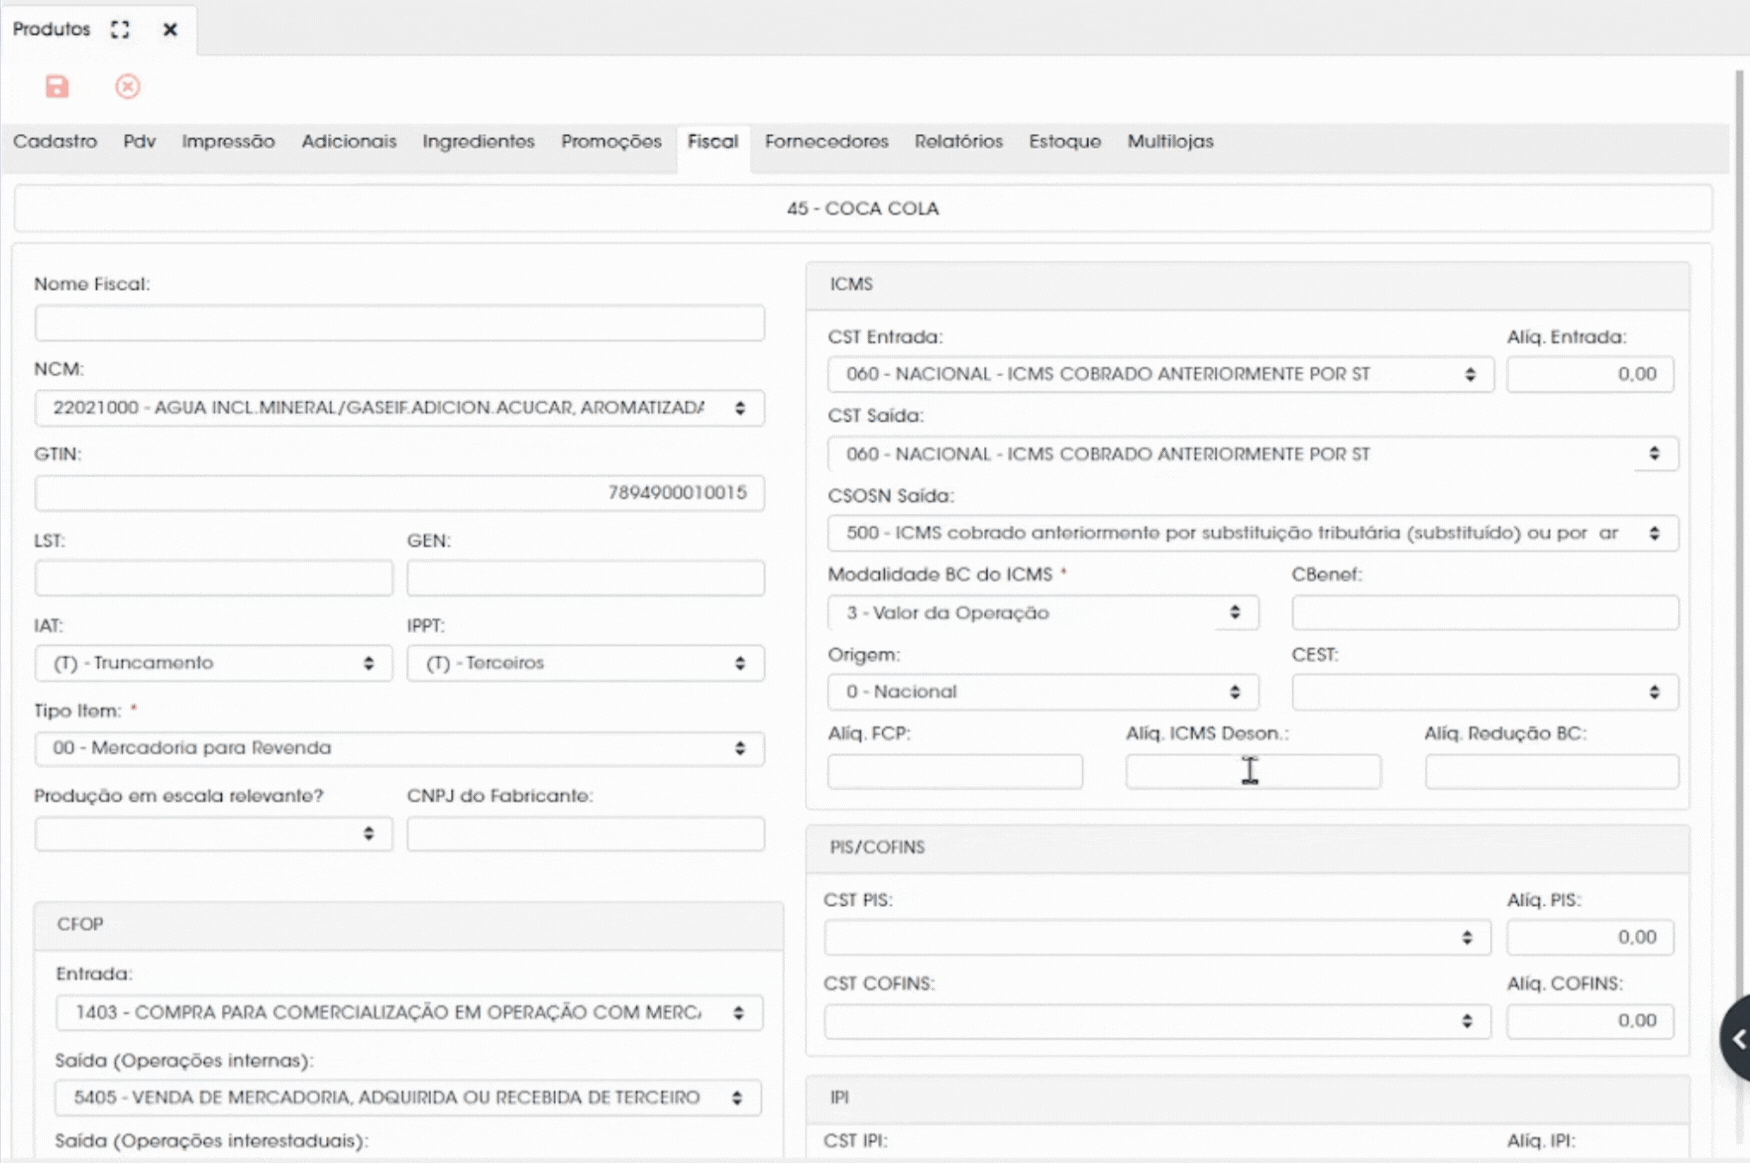
Task: Open the Pdv tab
Action: pos(139,142)
